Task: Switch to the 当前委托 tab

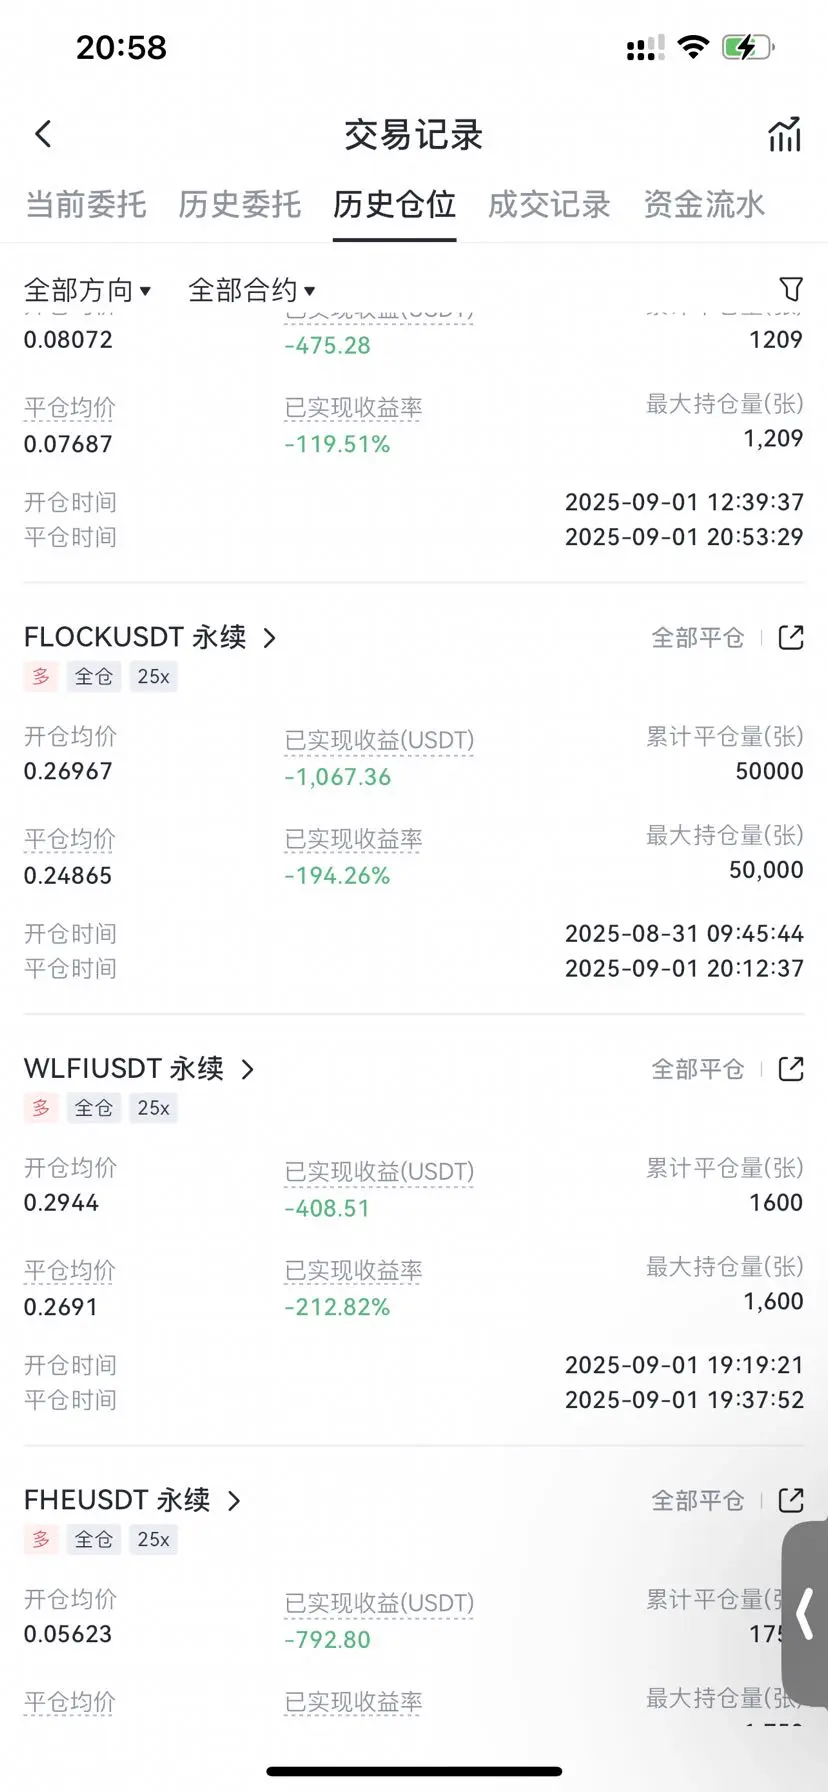Action: [86, 205]
